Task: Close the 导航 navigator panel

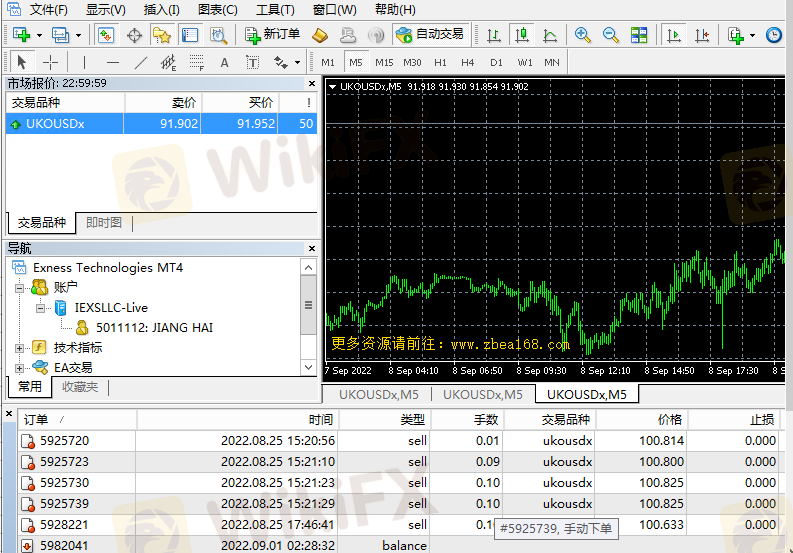Action: [x=312, y=248]
